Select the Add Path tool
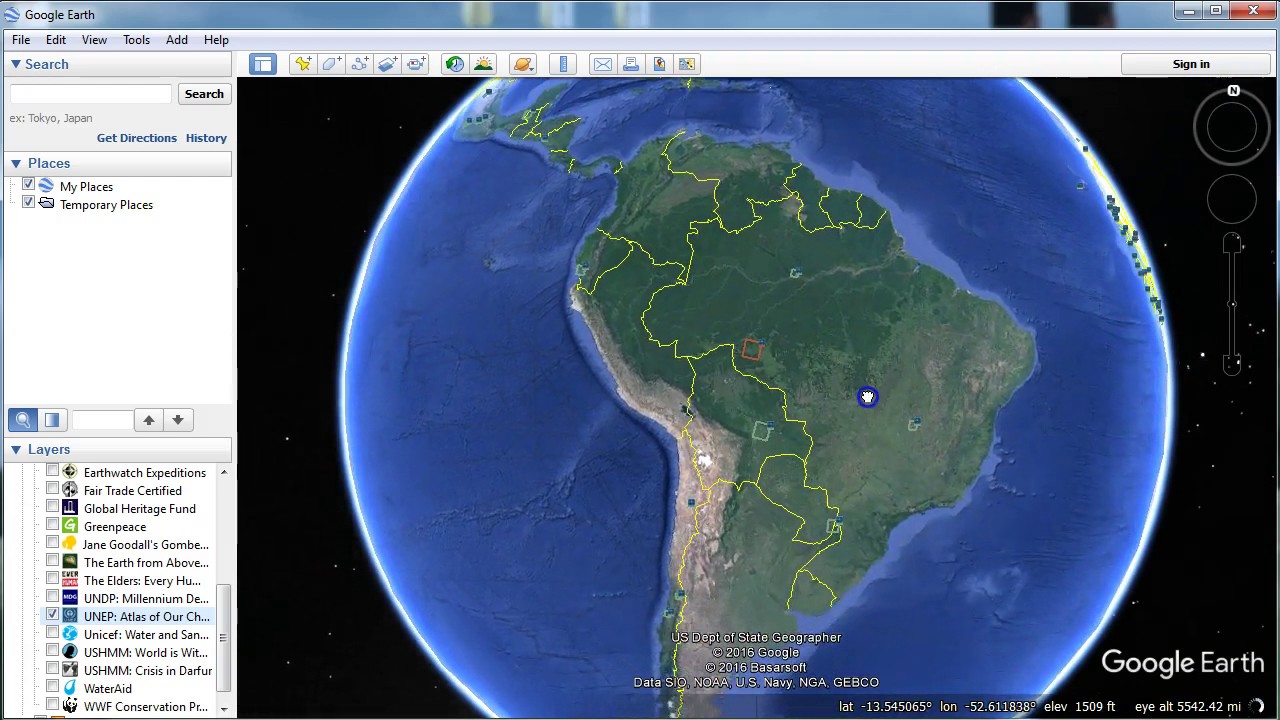This screenshot has height=720, width=1280. (x=360, y=64)
